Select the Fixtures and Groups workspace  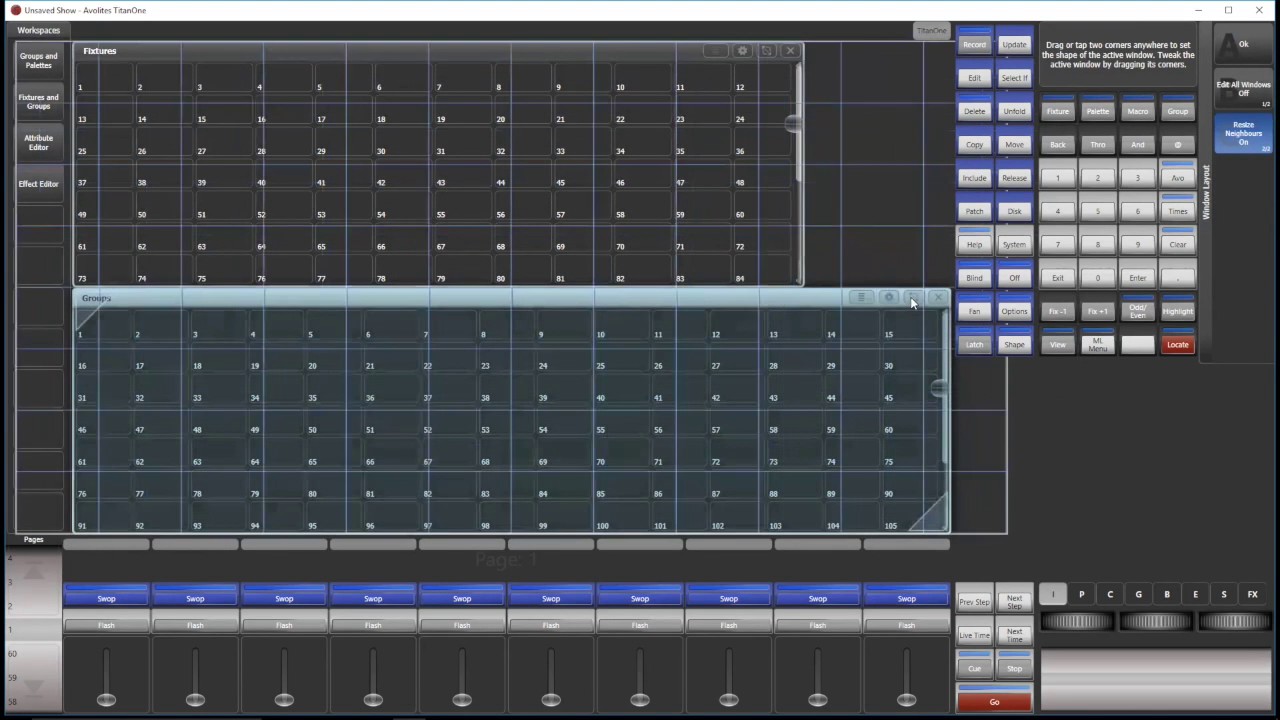pyautogui.click(x=38, y=102)
